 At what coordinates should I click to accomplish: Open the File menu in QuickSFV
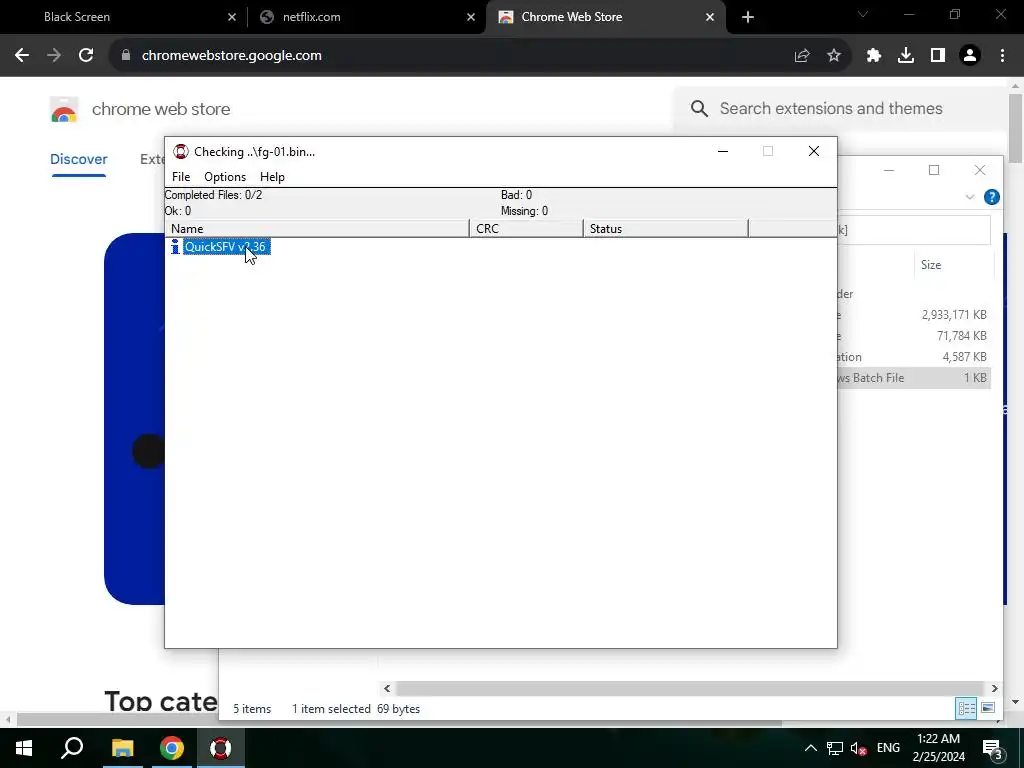click(x=181, y=177)
